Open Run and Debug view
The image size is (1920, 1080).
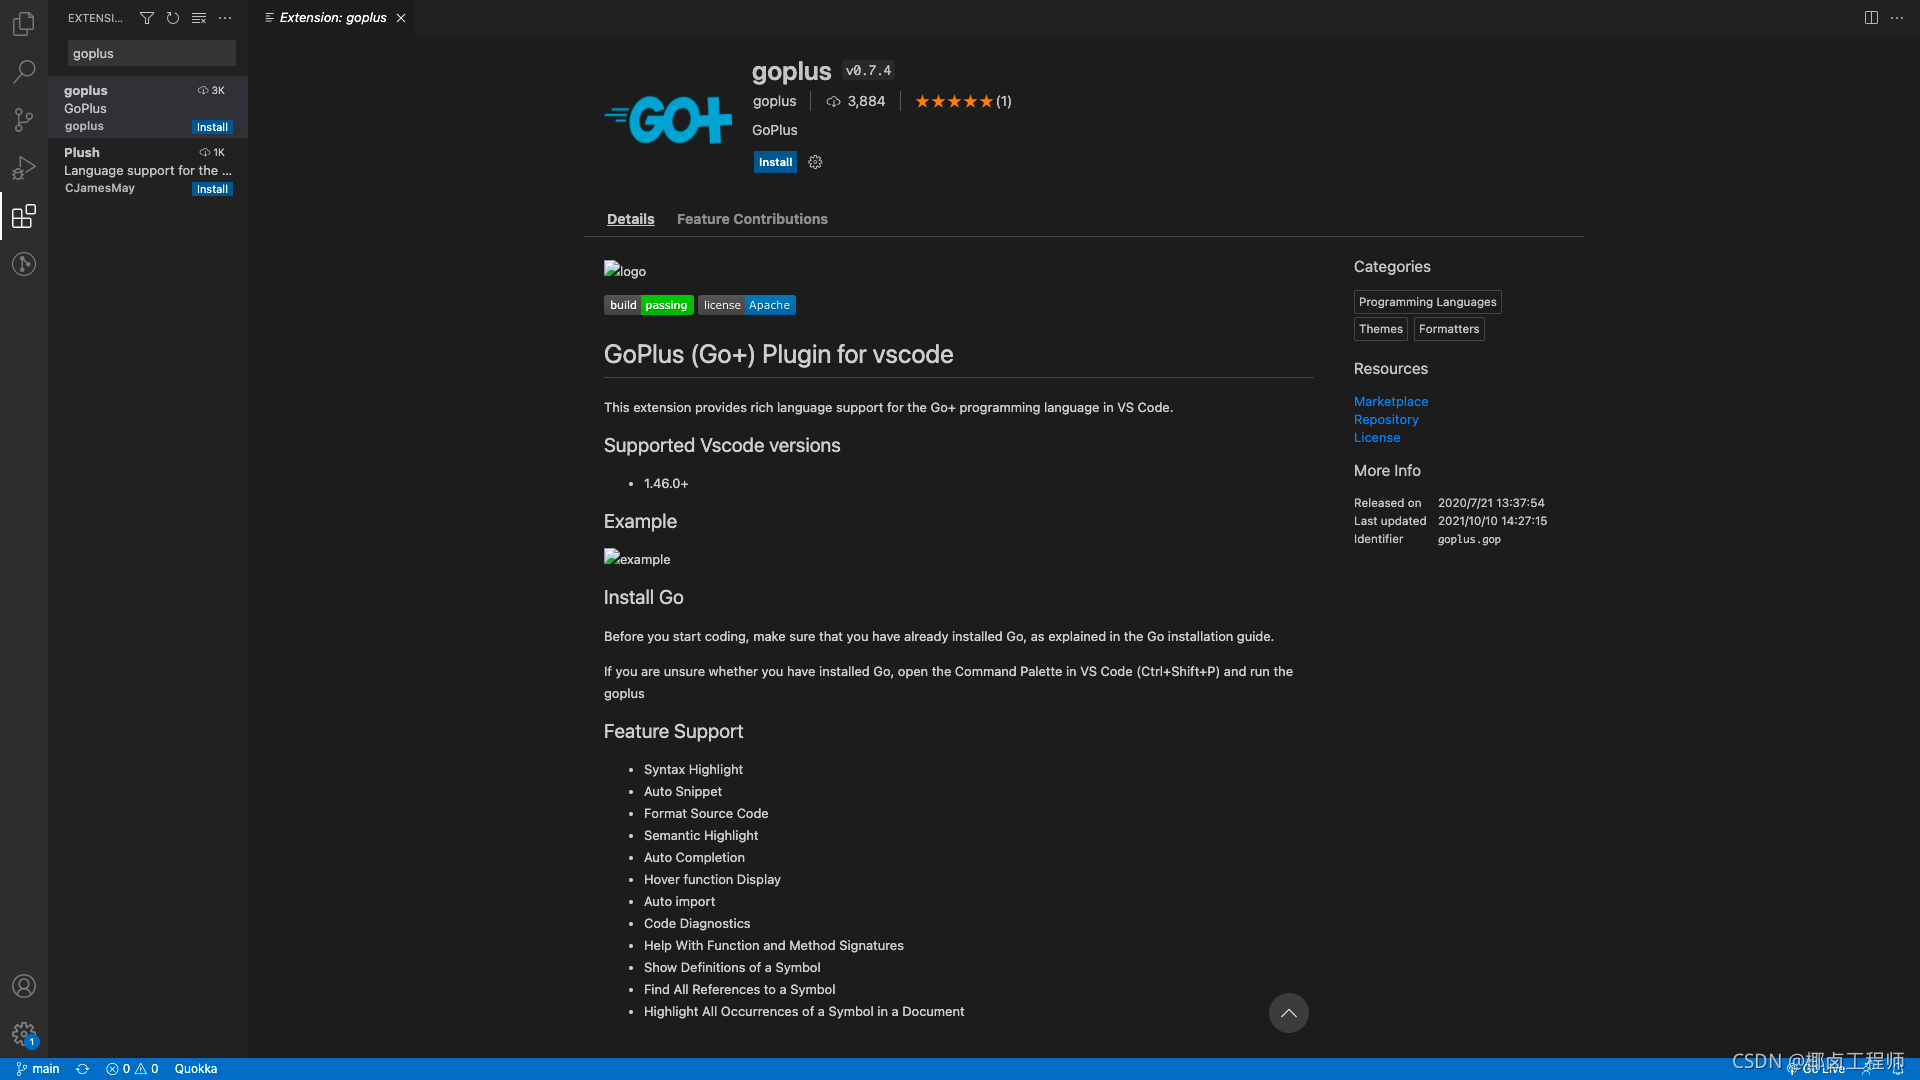(x=24, y=168)
